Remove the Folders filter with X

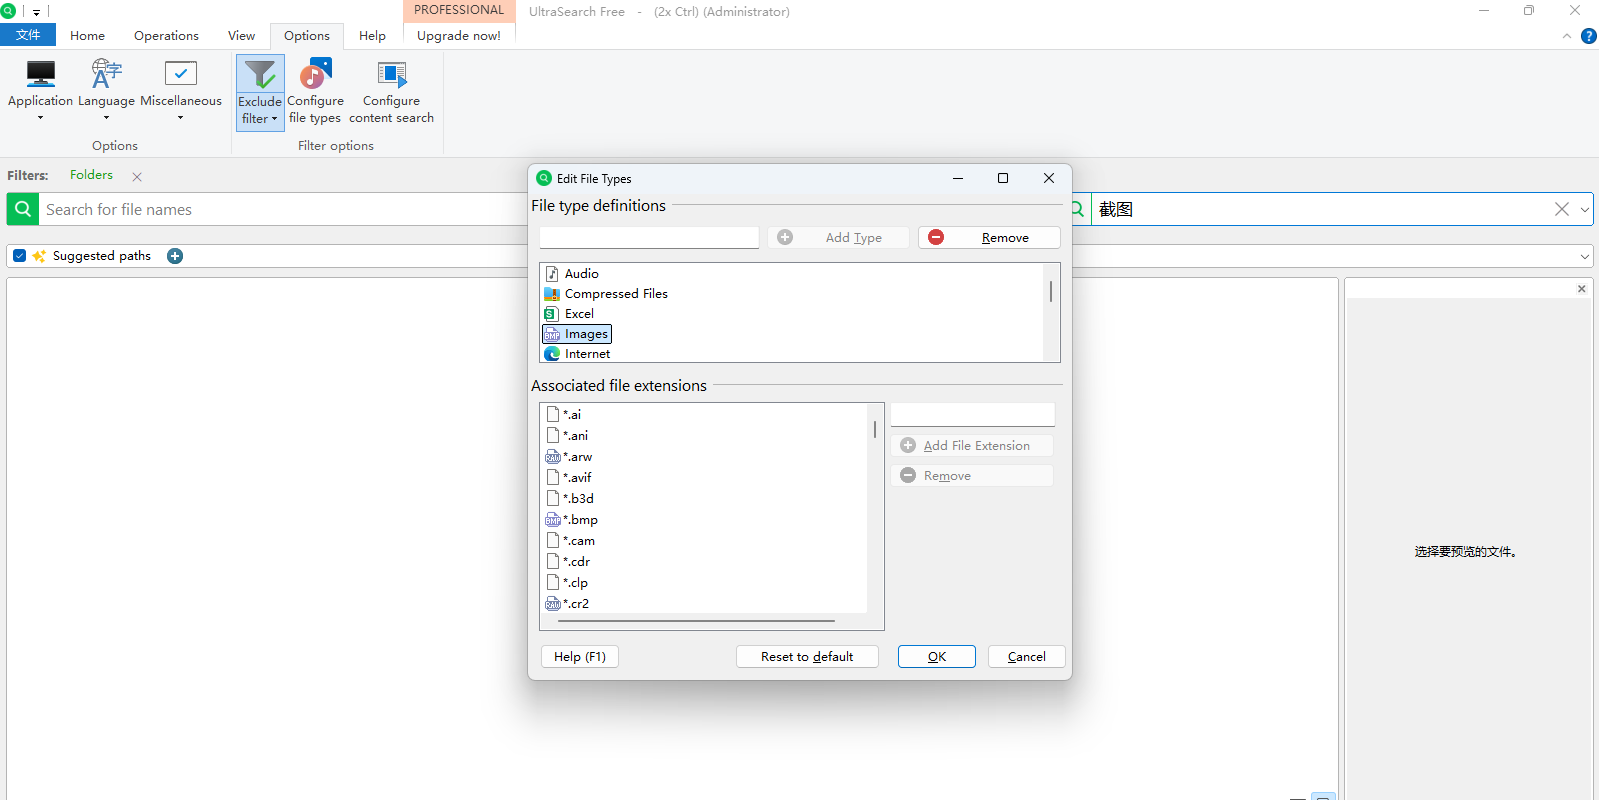click(137, 177)
